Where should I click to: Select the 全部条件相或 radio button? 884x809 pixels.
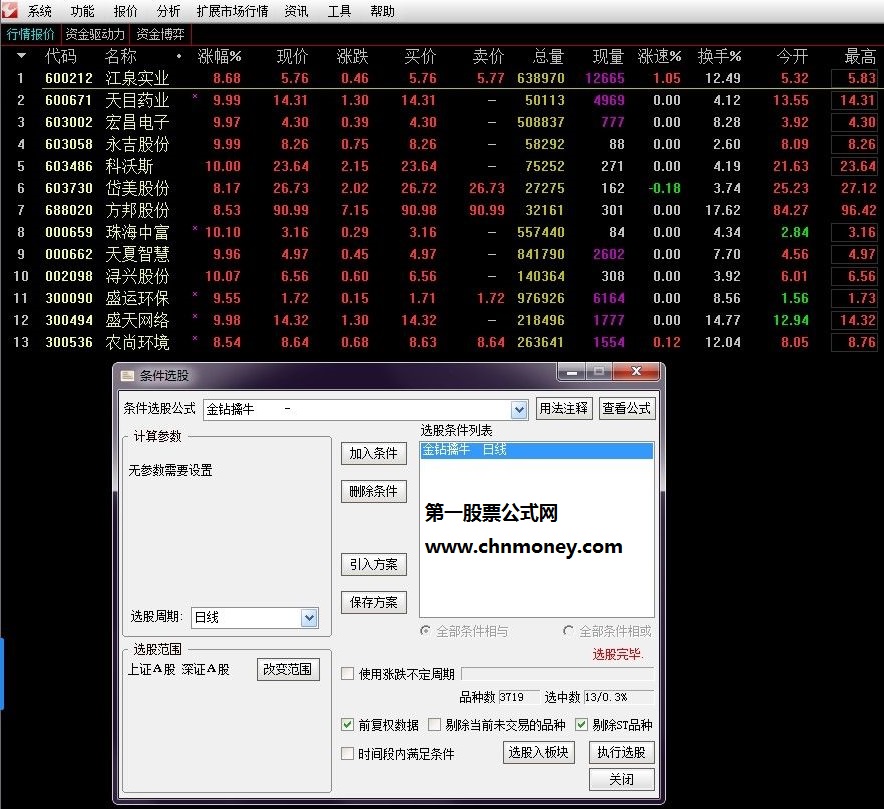568,631
